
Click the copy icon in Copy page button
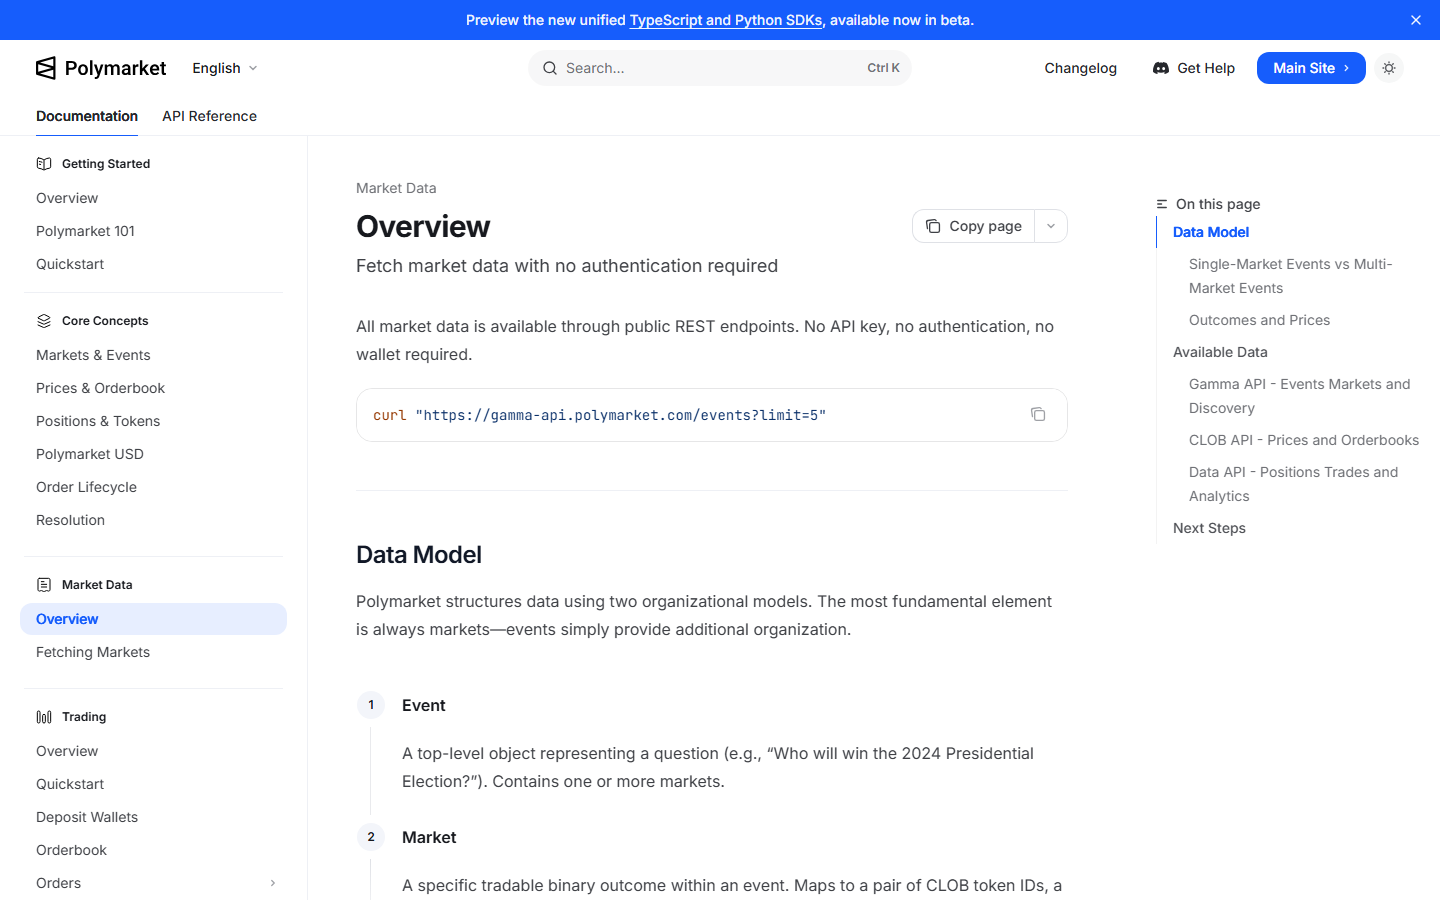pyautogui.click(x=933, y=226)
